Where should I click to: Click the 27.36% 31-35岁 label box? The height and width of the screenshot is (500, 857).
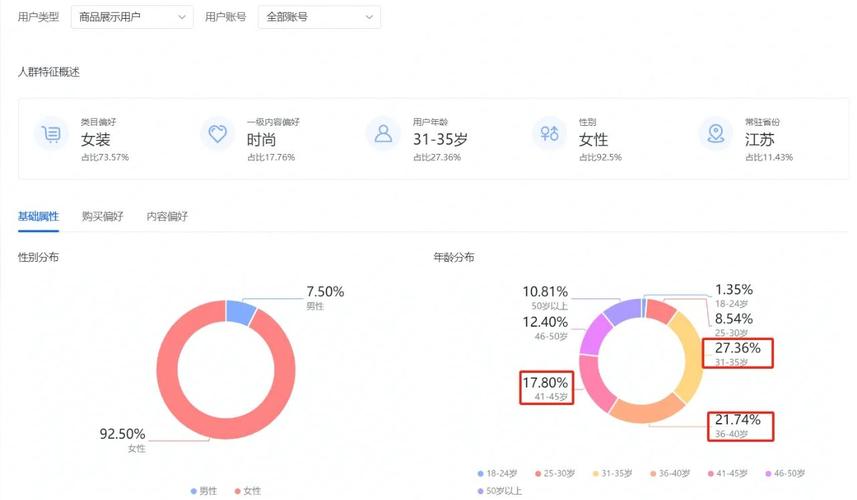pos(738,354)
